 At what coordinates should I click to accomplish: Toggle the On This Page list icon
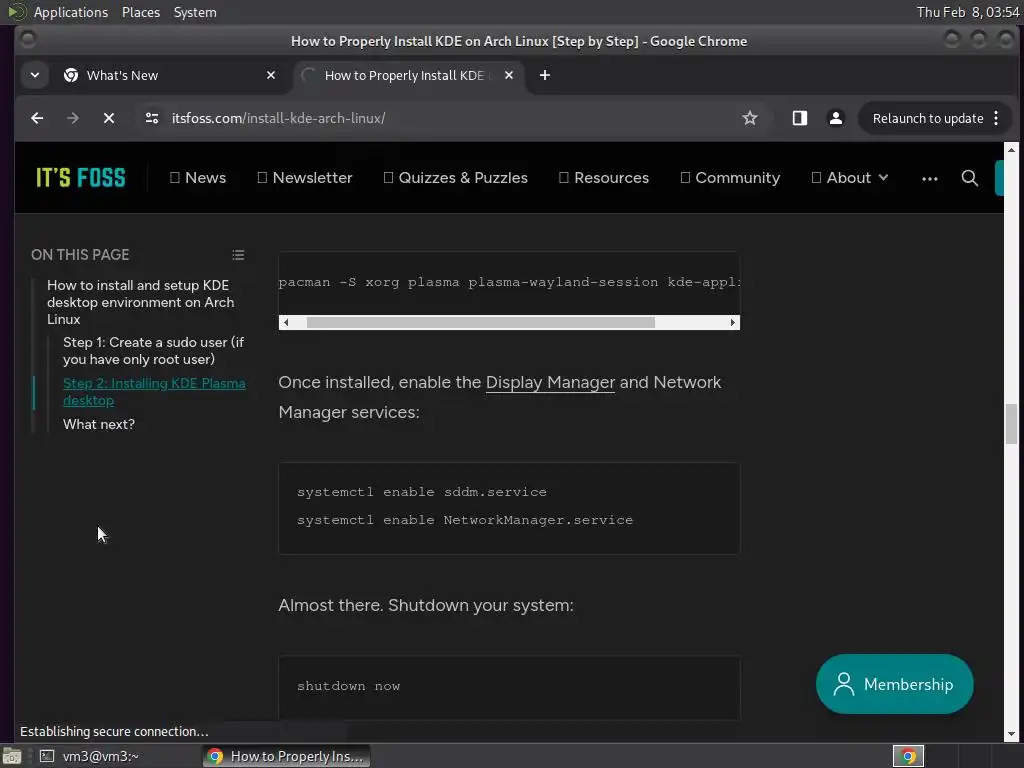click(238, 255)
